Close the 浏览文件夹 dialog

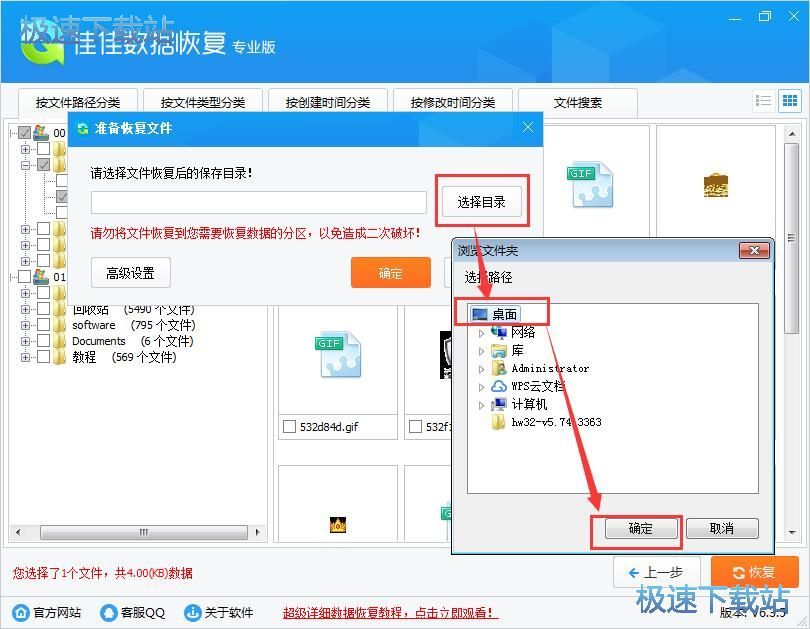point(754,250)
